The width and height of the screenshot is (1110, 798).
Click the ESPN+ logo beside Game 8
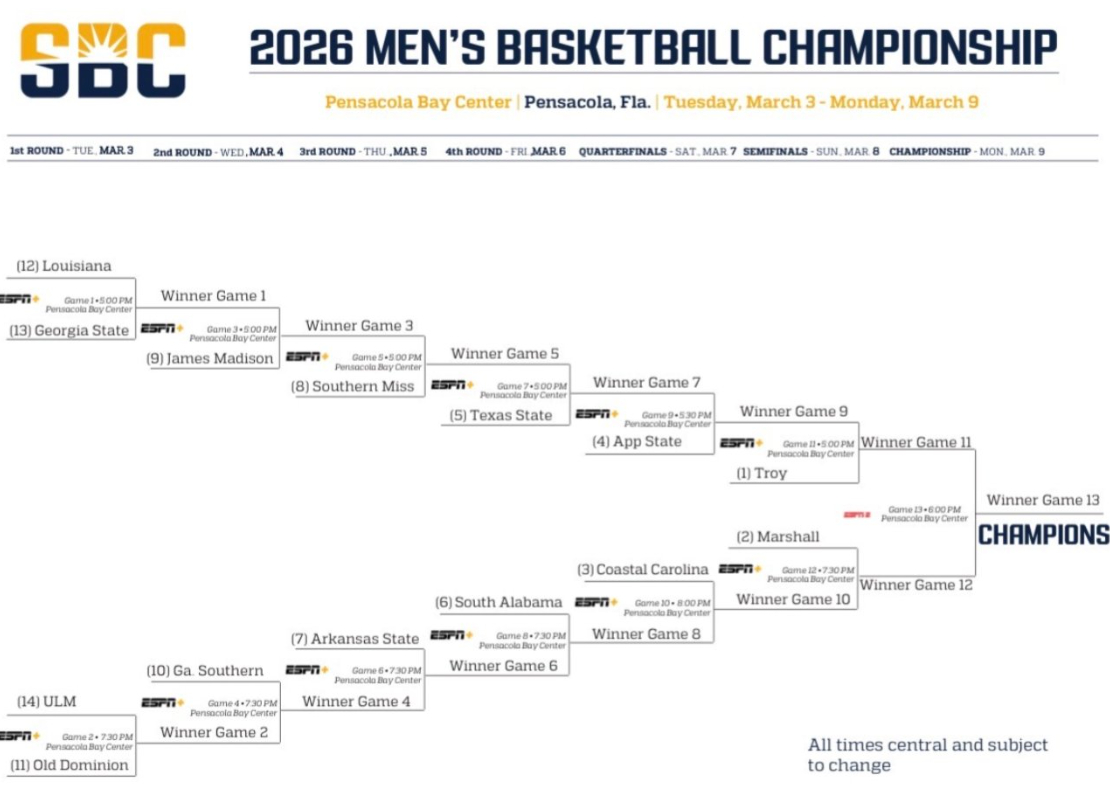click(x=451, y=635)
